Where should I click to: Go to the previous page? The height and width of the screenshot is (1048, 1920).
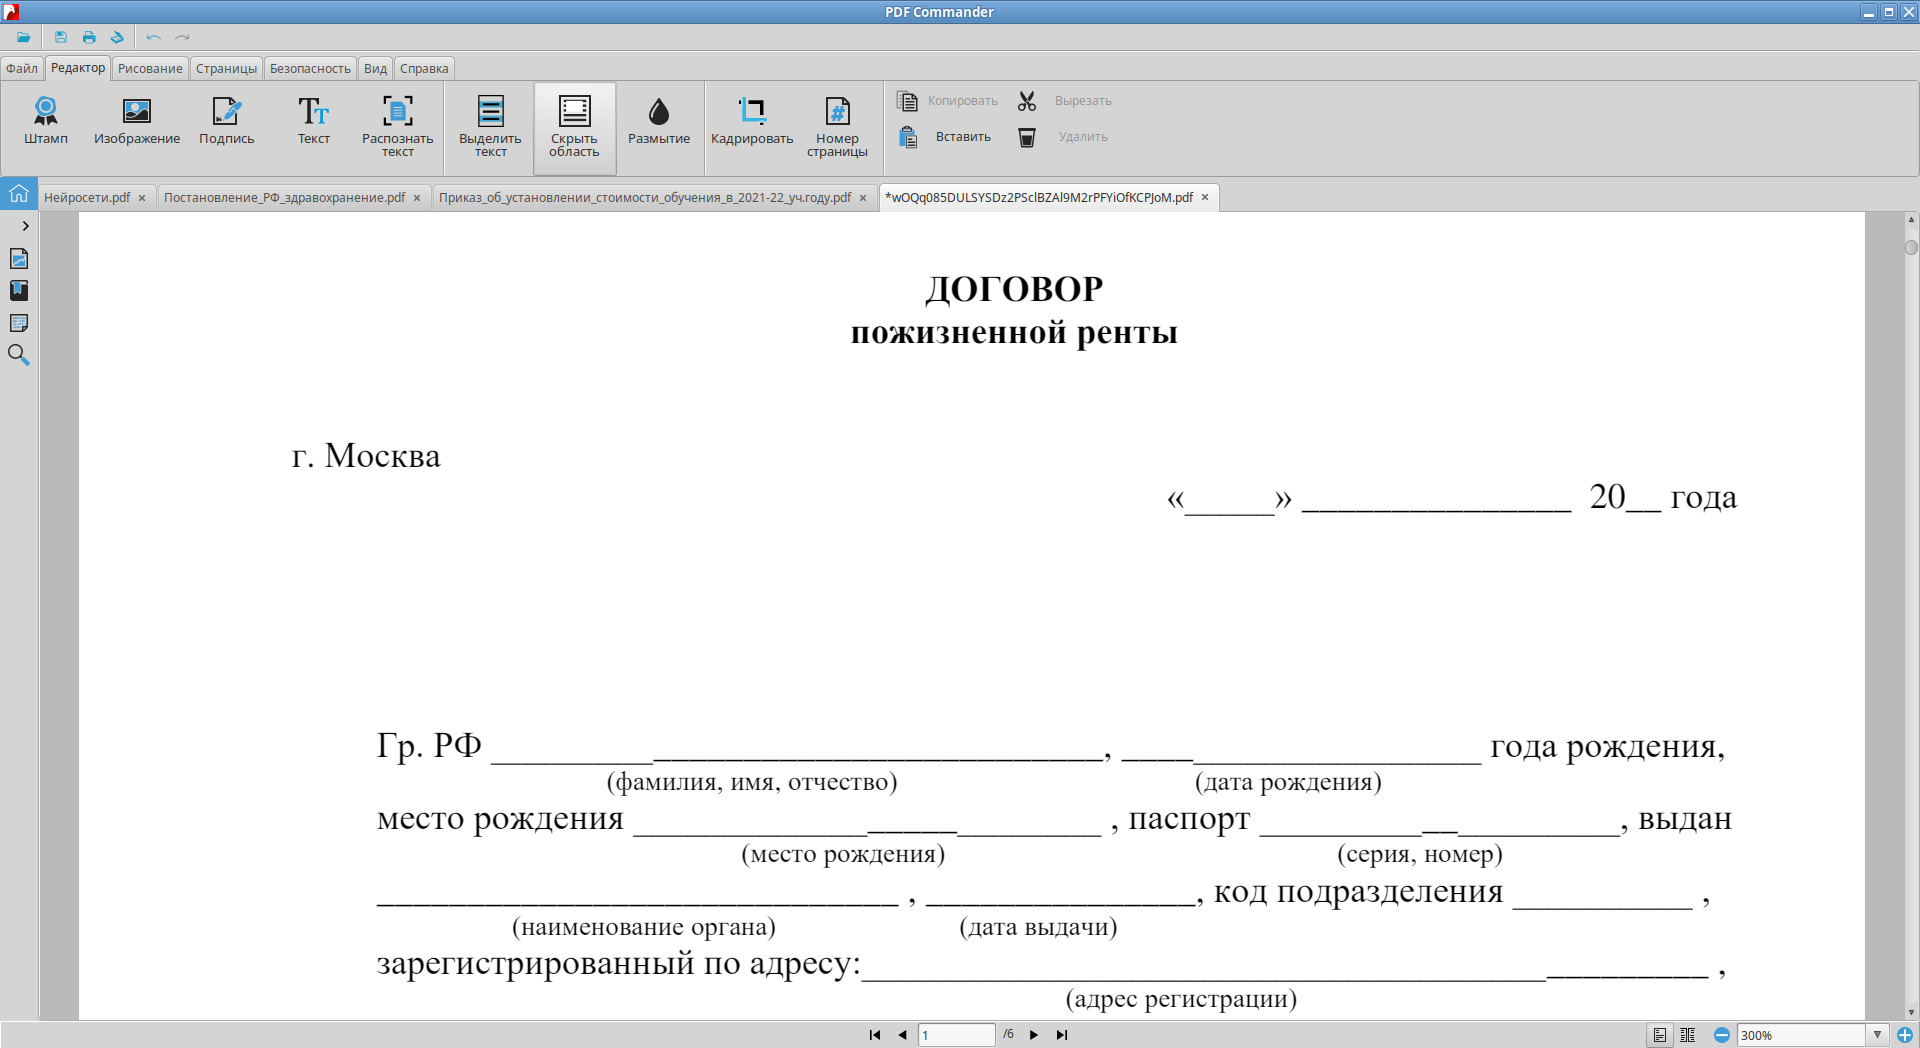(x=902, y=1035)
